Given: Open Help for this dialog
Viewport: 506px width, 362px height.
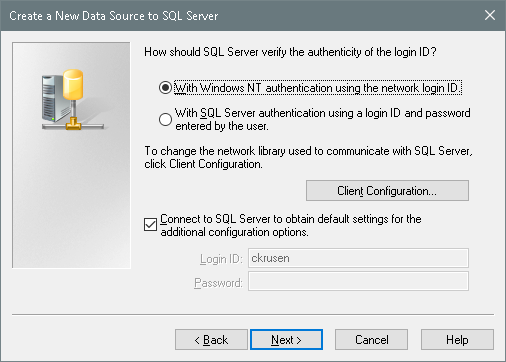Looking at the screenshot, I should (x=457, y=340).
